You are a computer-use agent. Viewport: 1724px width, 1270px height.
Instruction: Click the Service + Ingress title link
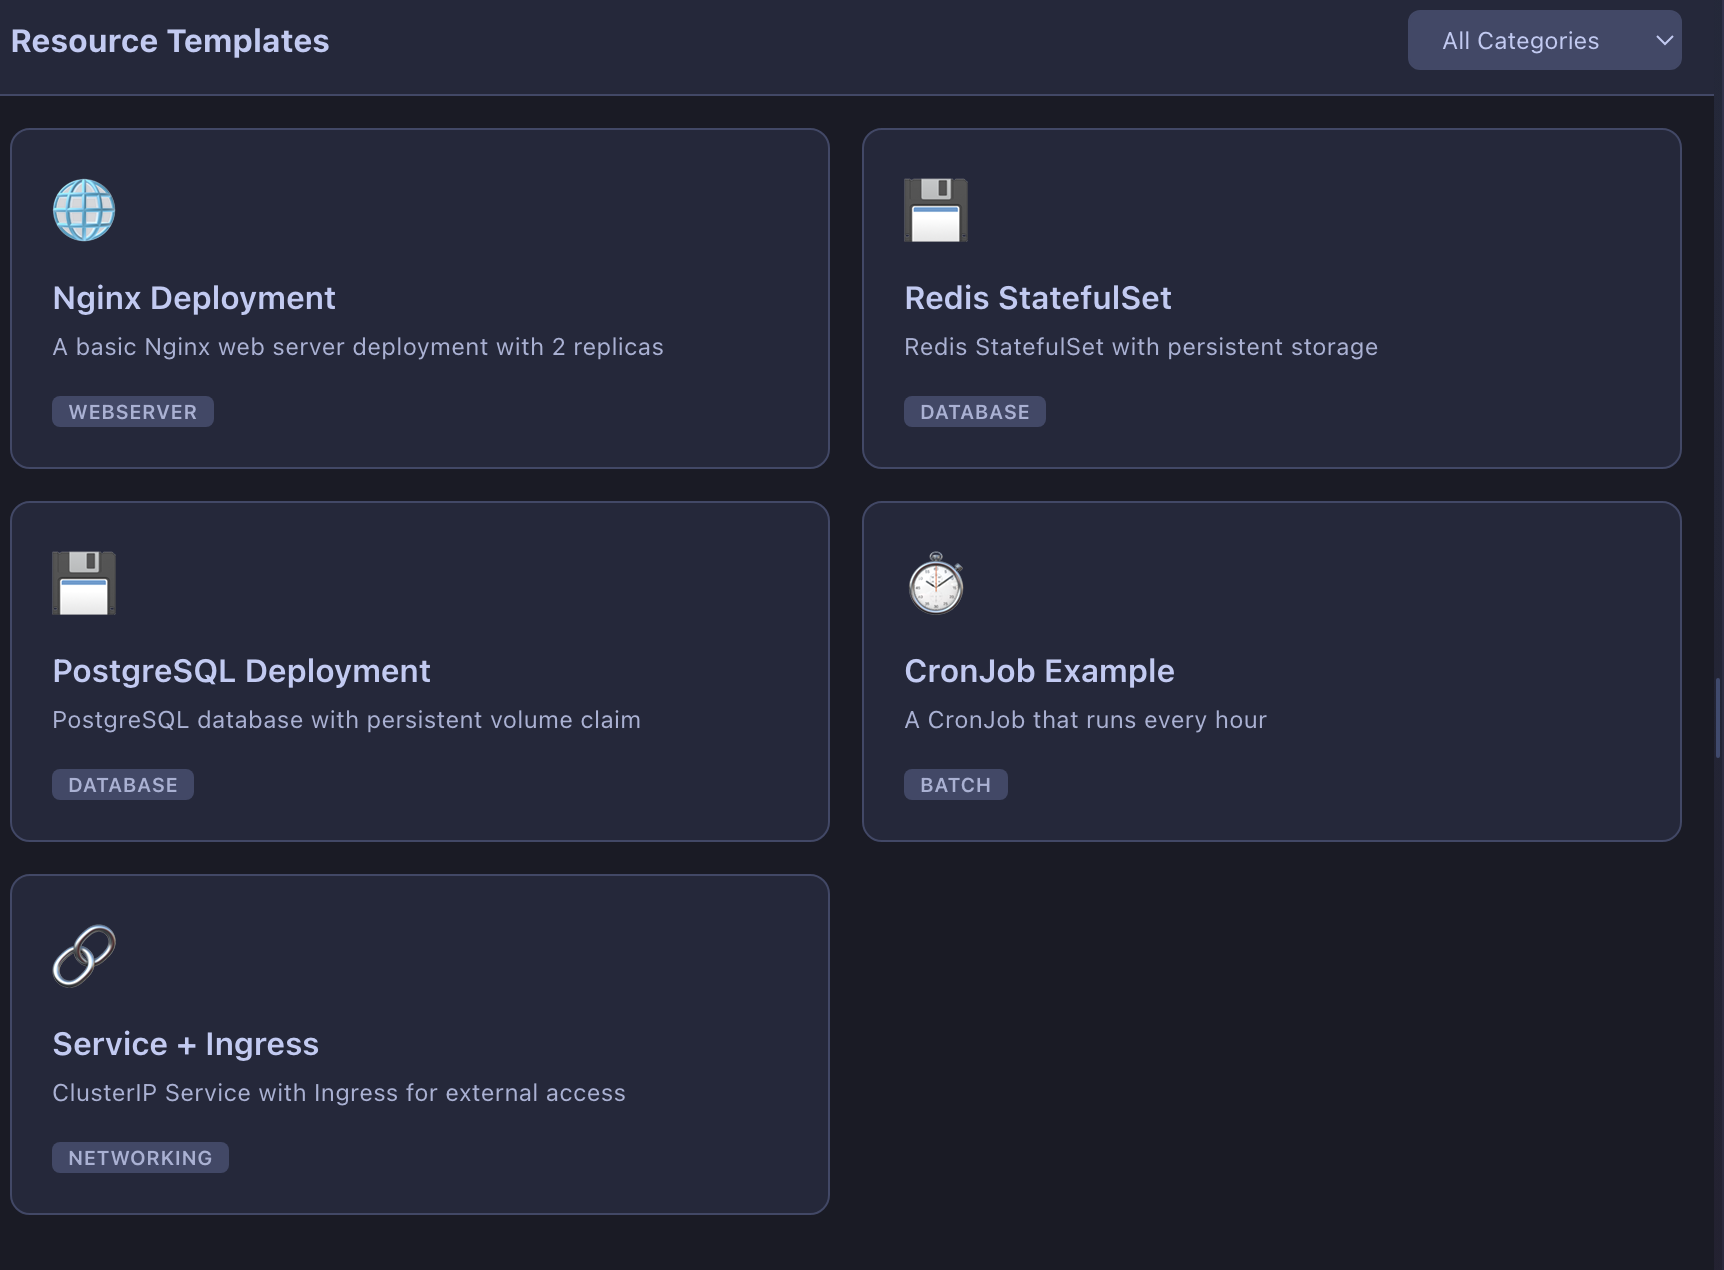point(186,1043)
